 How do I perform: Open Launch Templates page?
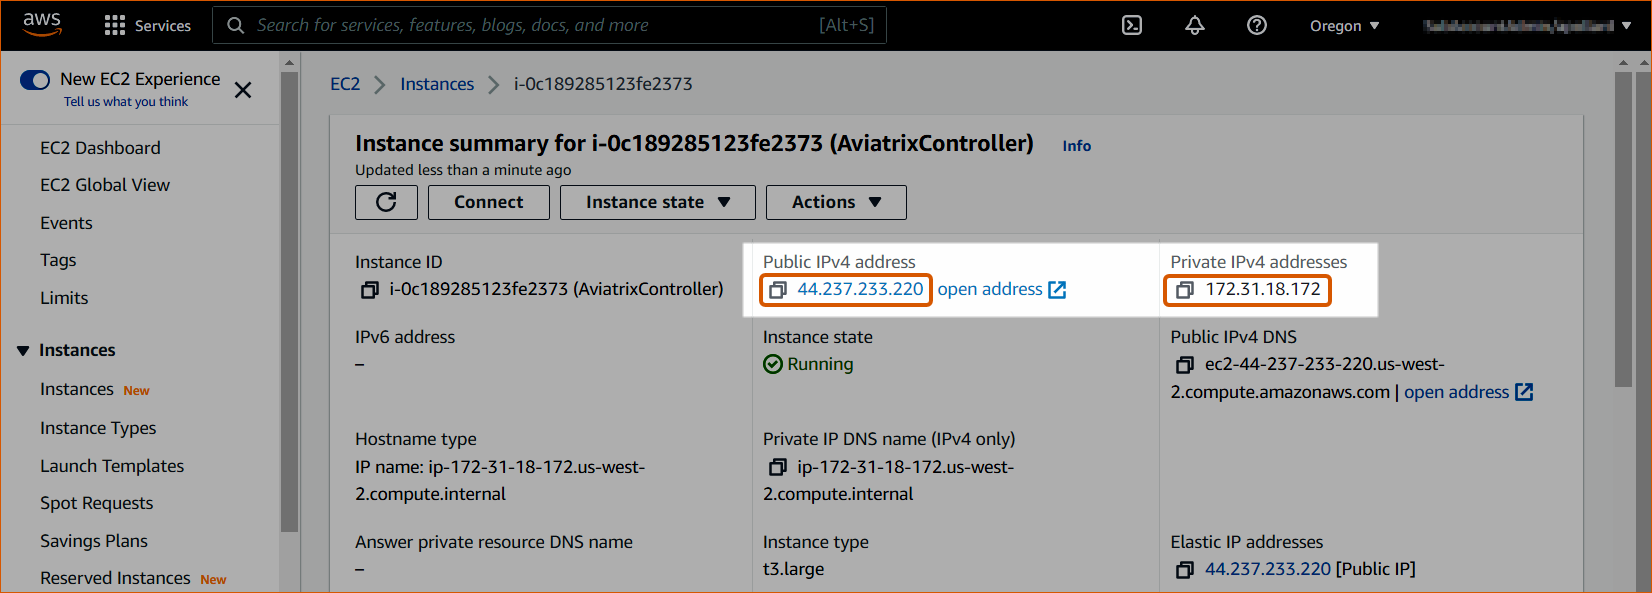[112, 466]
